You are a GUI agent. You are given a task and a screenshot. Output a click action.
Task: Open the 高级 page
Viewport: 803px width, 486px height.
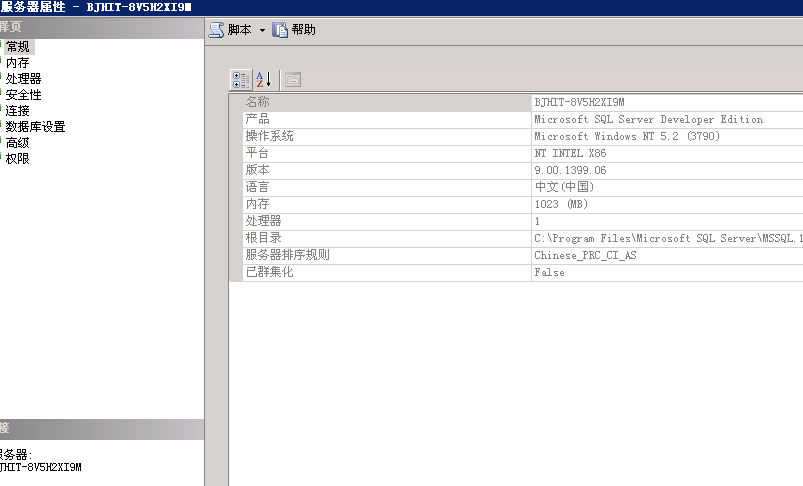click(18, 143)
